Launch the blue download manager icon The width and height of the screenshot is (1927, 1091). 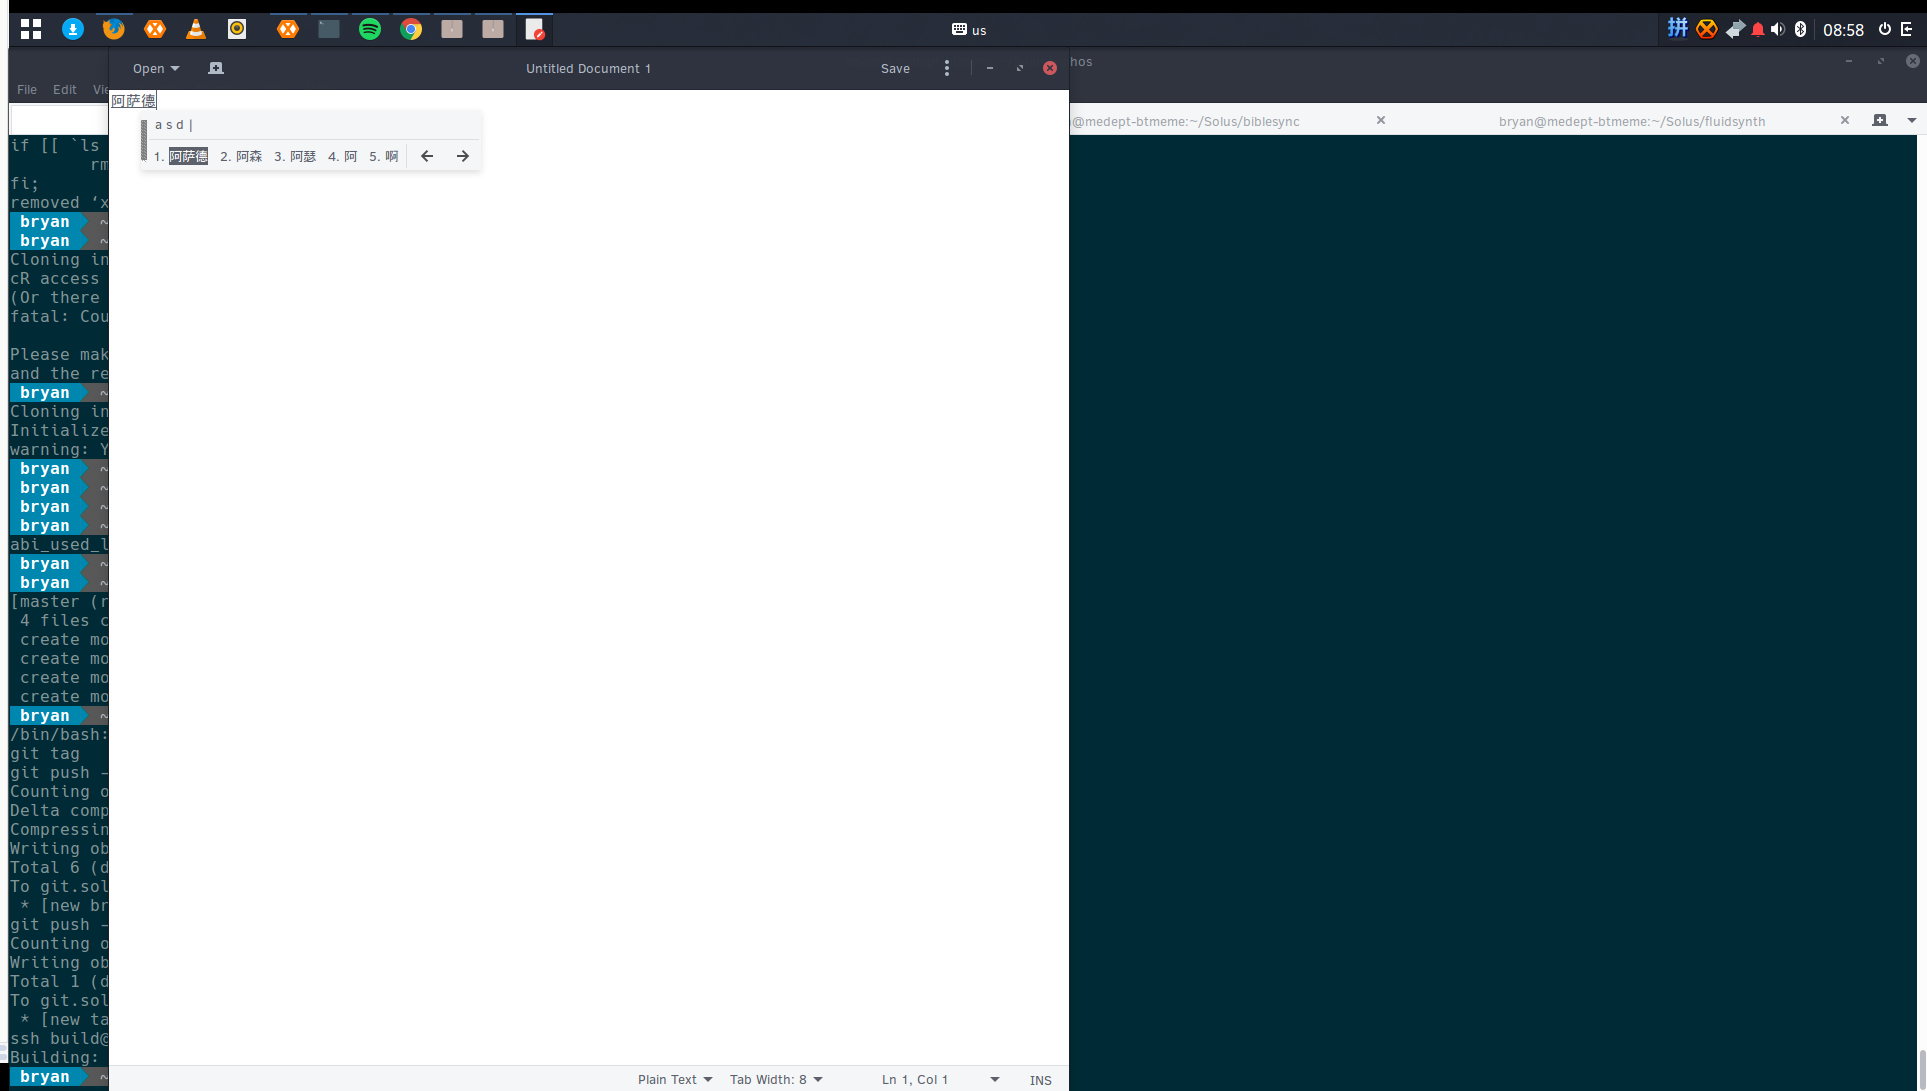tap(73, 29)
